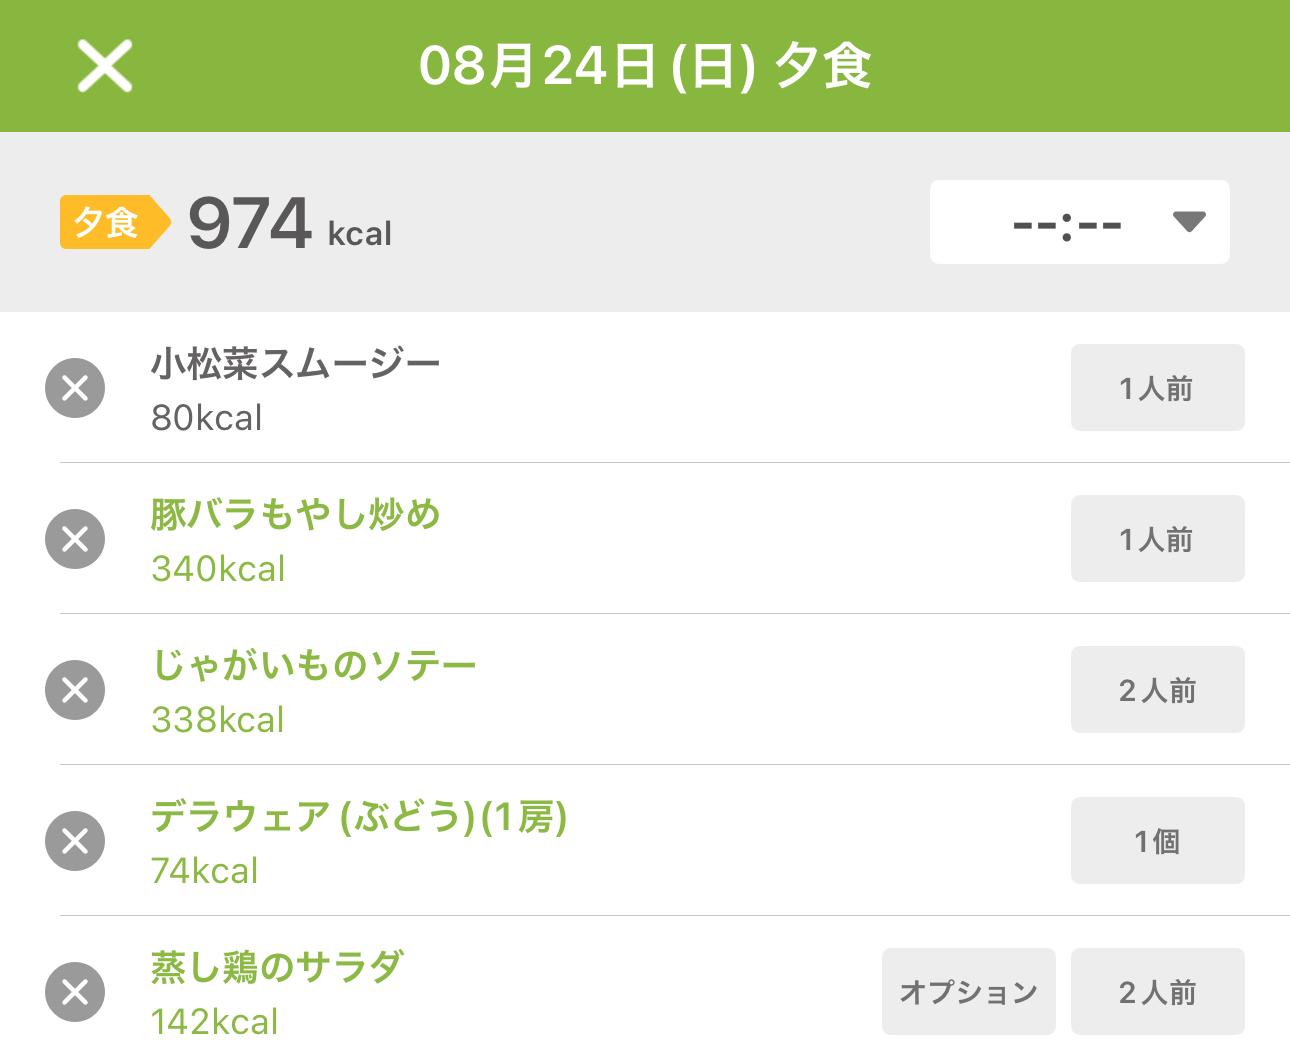Change 豚バラもやし炒め serving size 1人前

pos(1158,539)
